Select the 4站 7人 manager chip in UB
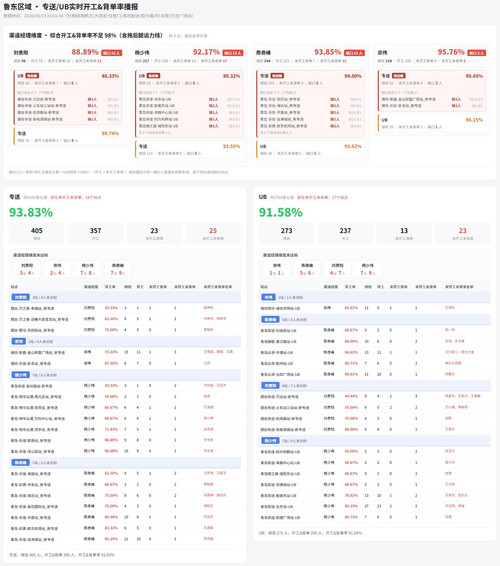The image size is (500, 566). click(x=337, y=269)
